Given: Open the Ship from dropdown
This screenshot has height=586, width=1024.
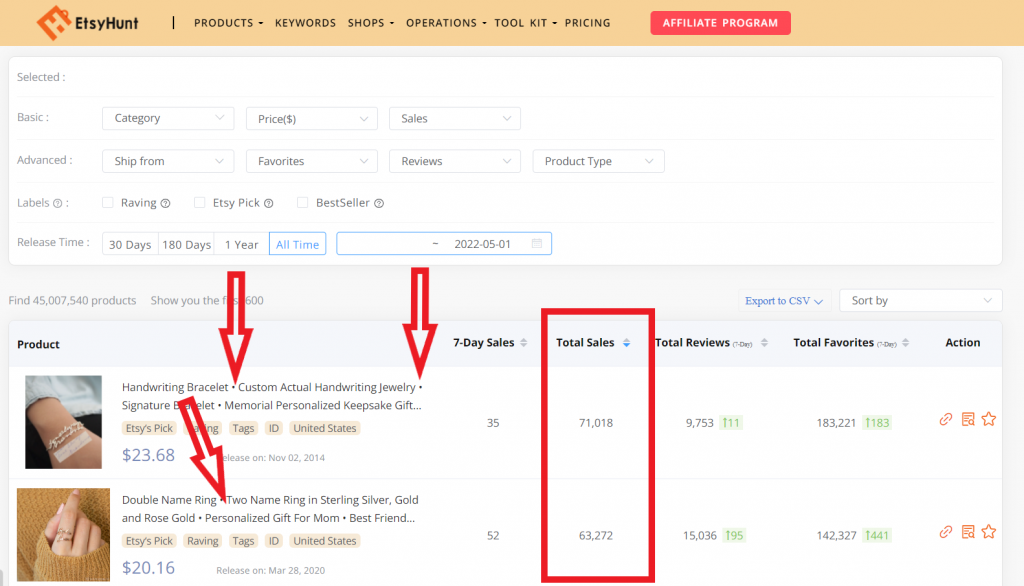Looking at the screenshot, I should coord(168,161).
